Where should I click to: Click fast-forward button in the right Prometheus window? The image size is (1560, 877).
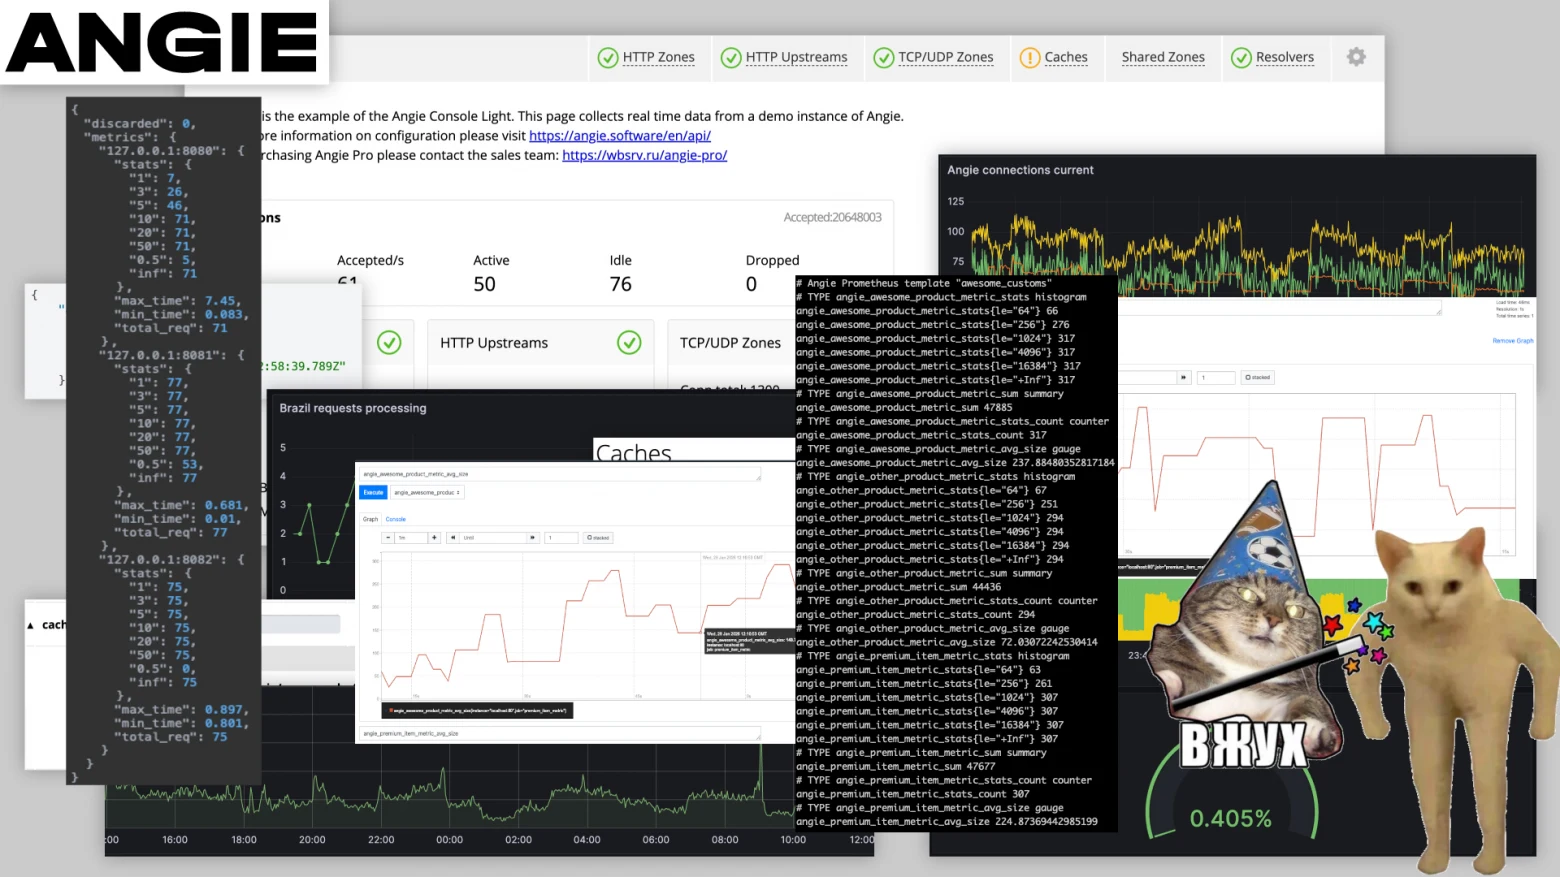click(x=1184, y=377)
